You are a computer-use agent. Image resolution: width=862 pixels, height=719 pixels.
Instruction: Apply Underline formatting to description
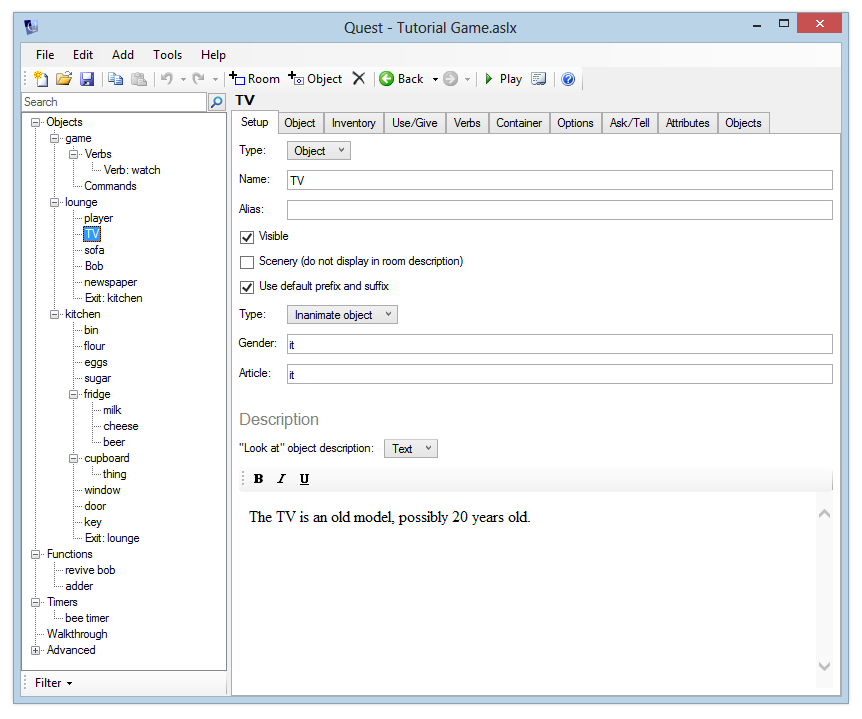tap(304, 479)
